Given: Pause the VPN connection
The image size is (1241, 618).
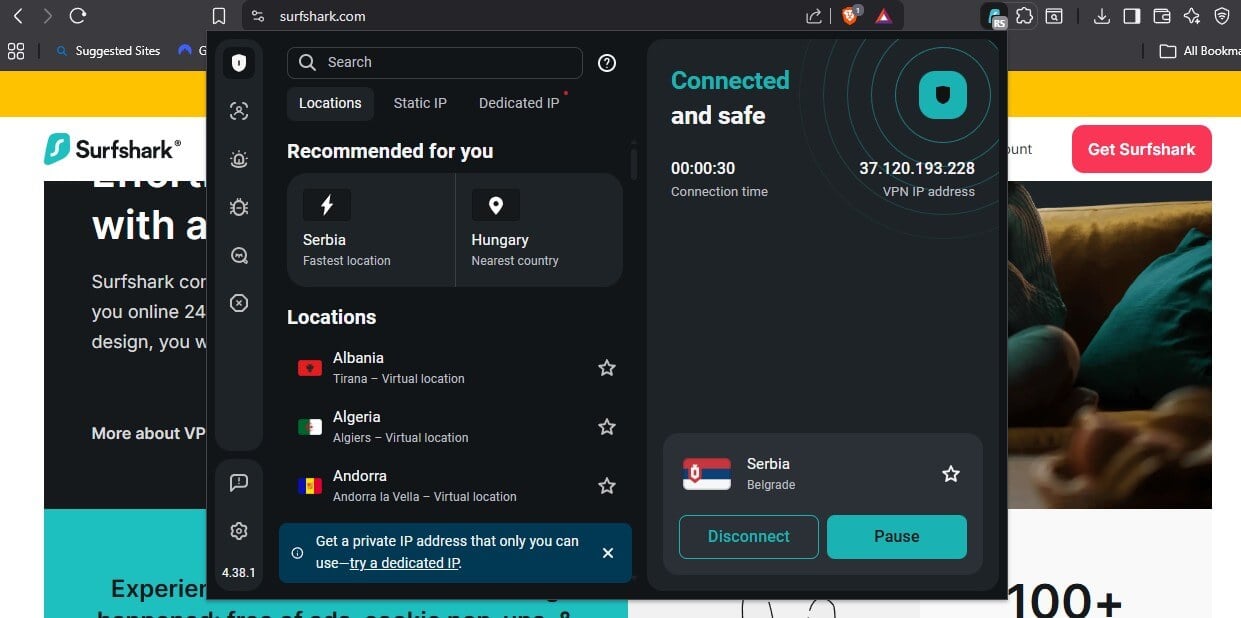Looking at the screenshot, I should click(896, 537).
